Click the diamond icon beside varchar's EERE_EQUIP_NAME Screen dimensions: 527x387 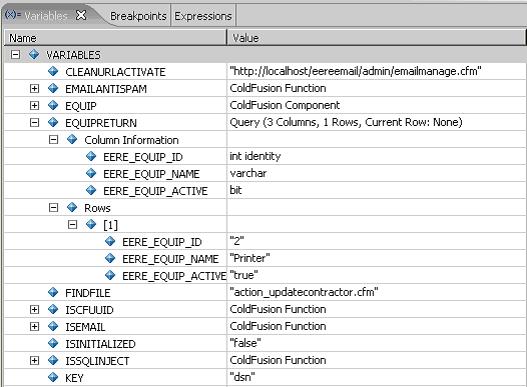coord(91,173)
